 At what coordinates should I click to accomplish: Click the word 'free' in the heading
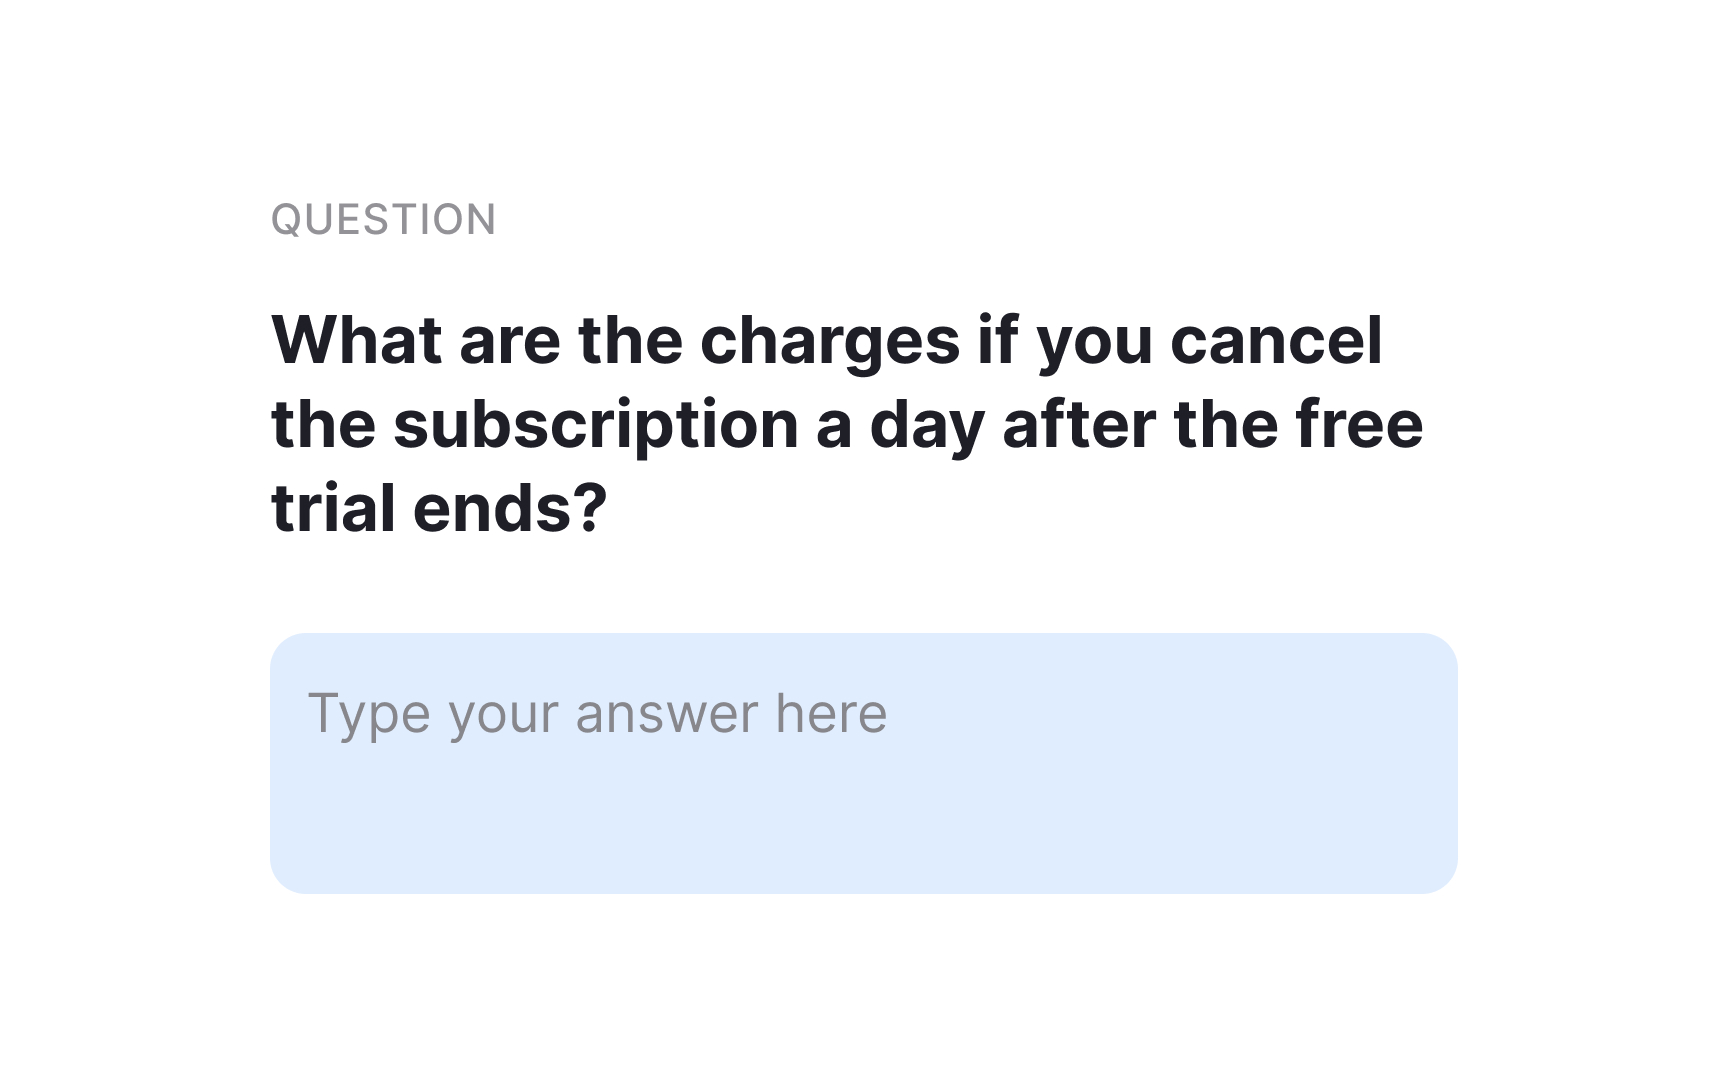point(1359,424)
